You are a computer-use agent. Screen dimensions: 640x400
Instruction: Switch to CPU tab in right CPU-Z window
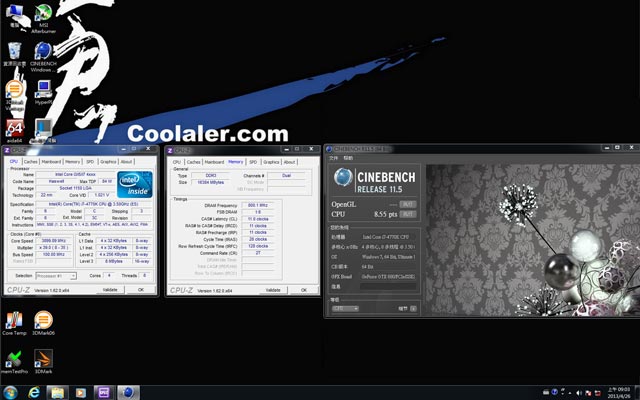pos(177,162)
